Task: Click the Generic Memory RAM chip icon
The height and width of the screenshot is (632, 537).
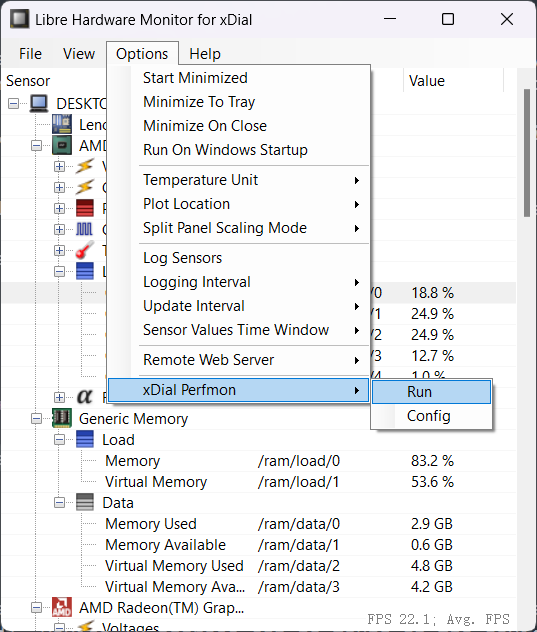Action: click(62, 418)
